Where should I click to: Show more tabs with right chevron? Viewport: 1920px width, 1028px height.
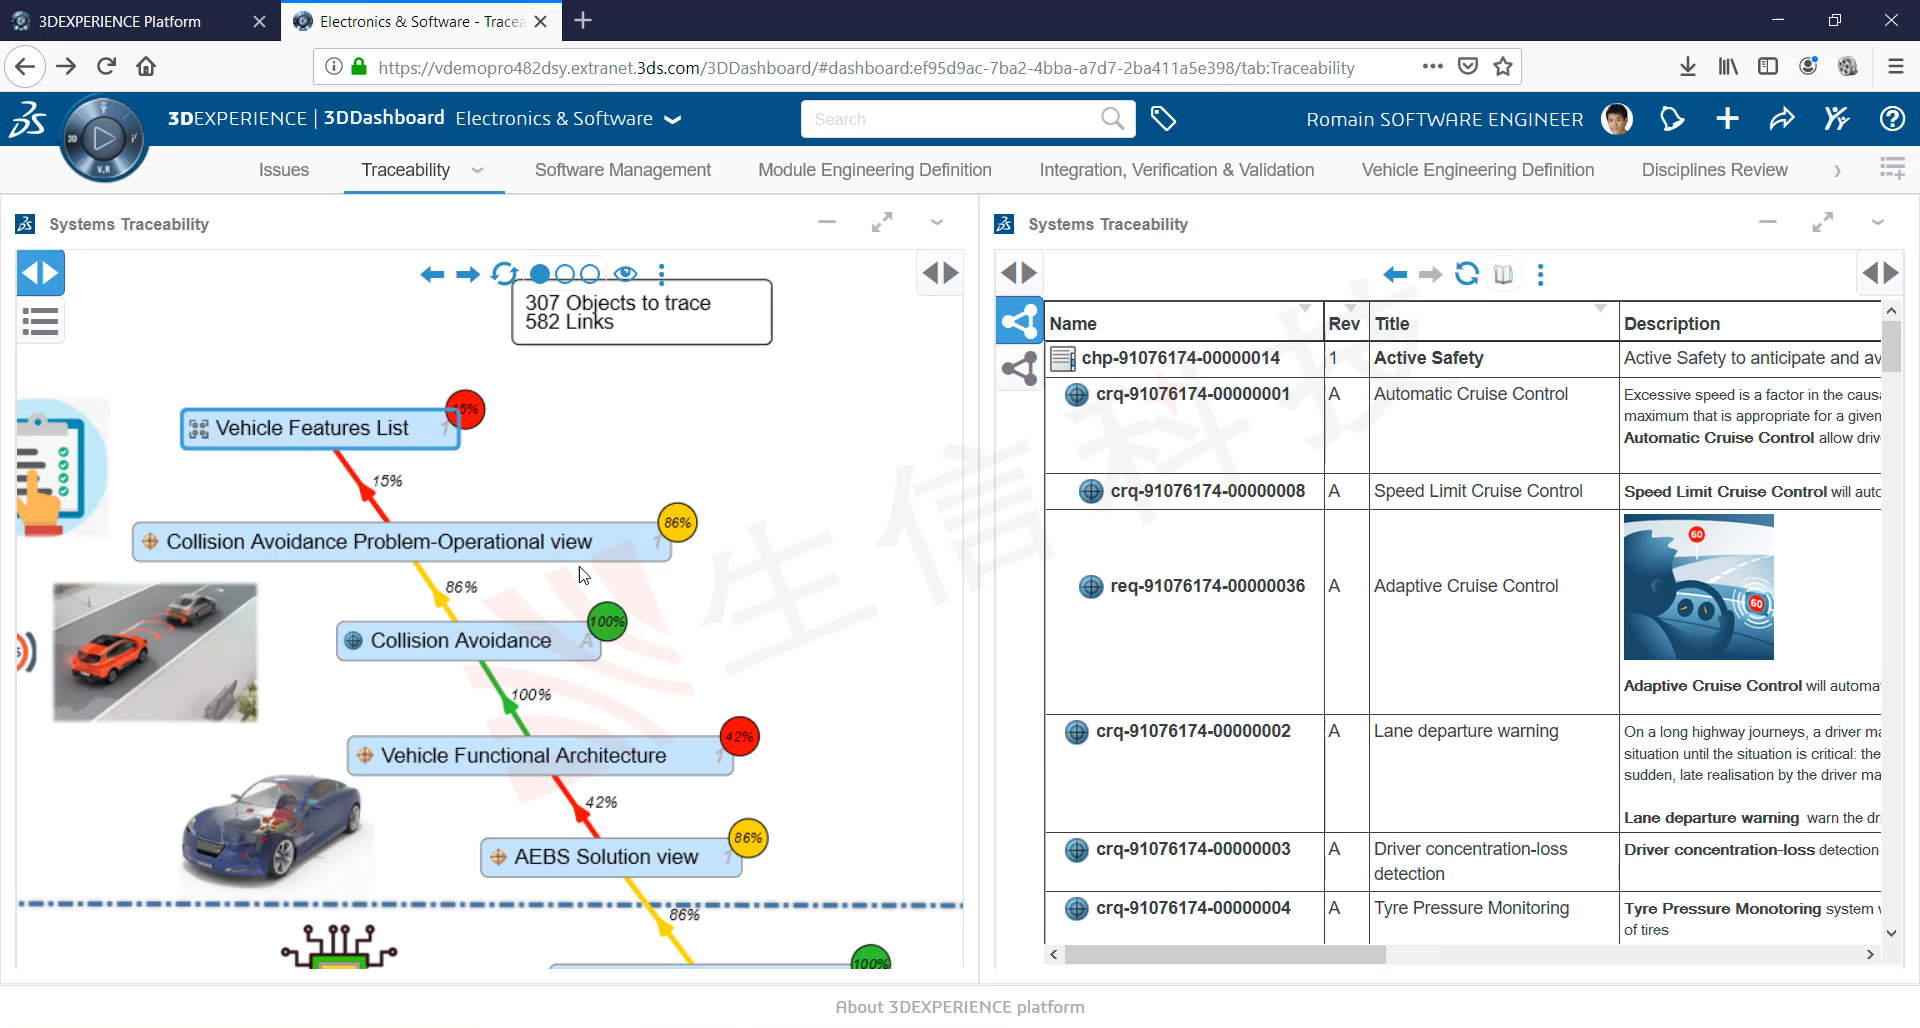point(1837,171)
